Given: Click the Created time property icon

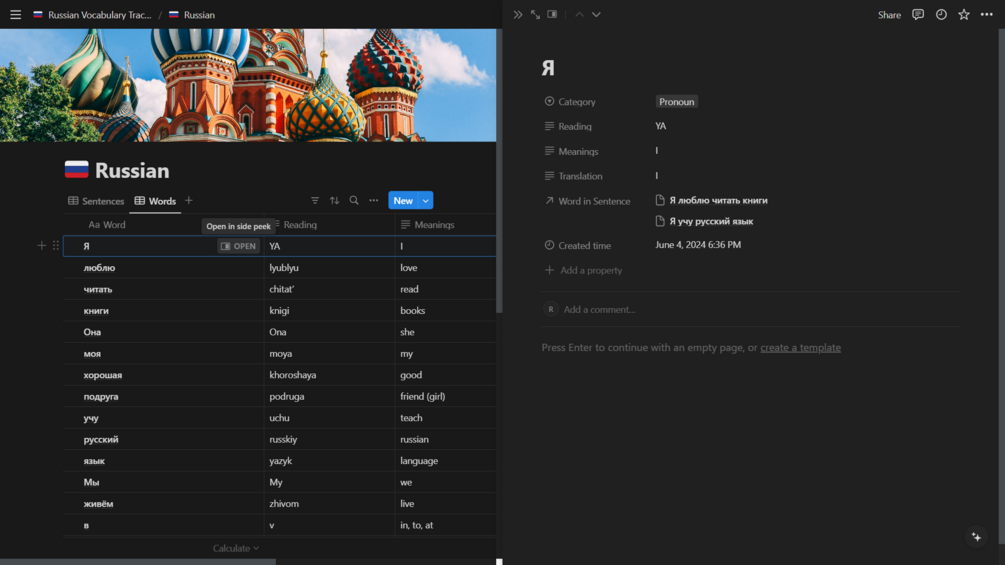Looking at the screenshot, I should coord(549,245).
